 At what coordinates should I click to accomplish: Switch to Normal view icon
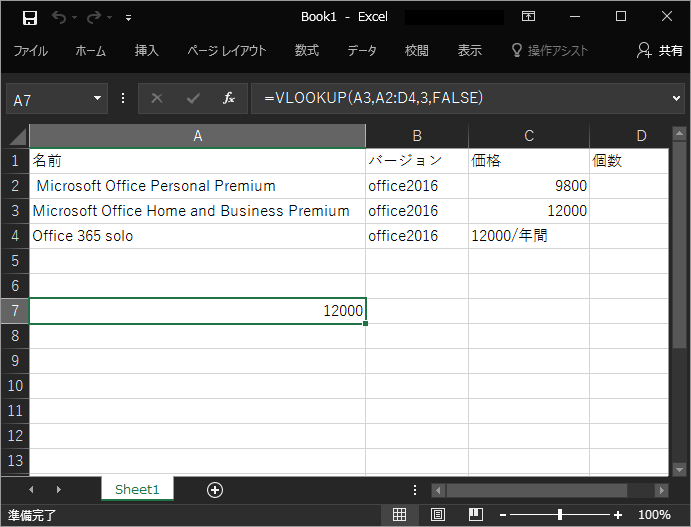pyautogui.click(x=399, y=514)
